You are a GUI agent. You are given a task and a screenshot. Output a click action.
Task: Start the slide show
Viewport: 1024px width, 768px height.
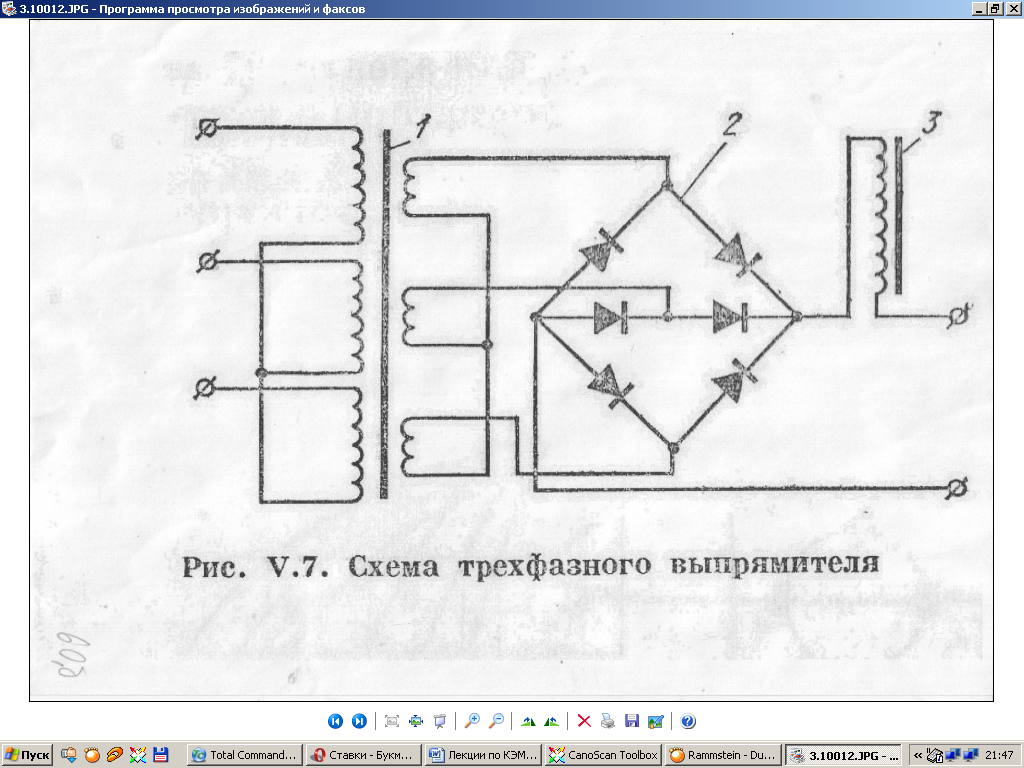[x=440, y=721]
